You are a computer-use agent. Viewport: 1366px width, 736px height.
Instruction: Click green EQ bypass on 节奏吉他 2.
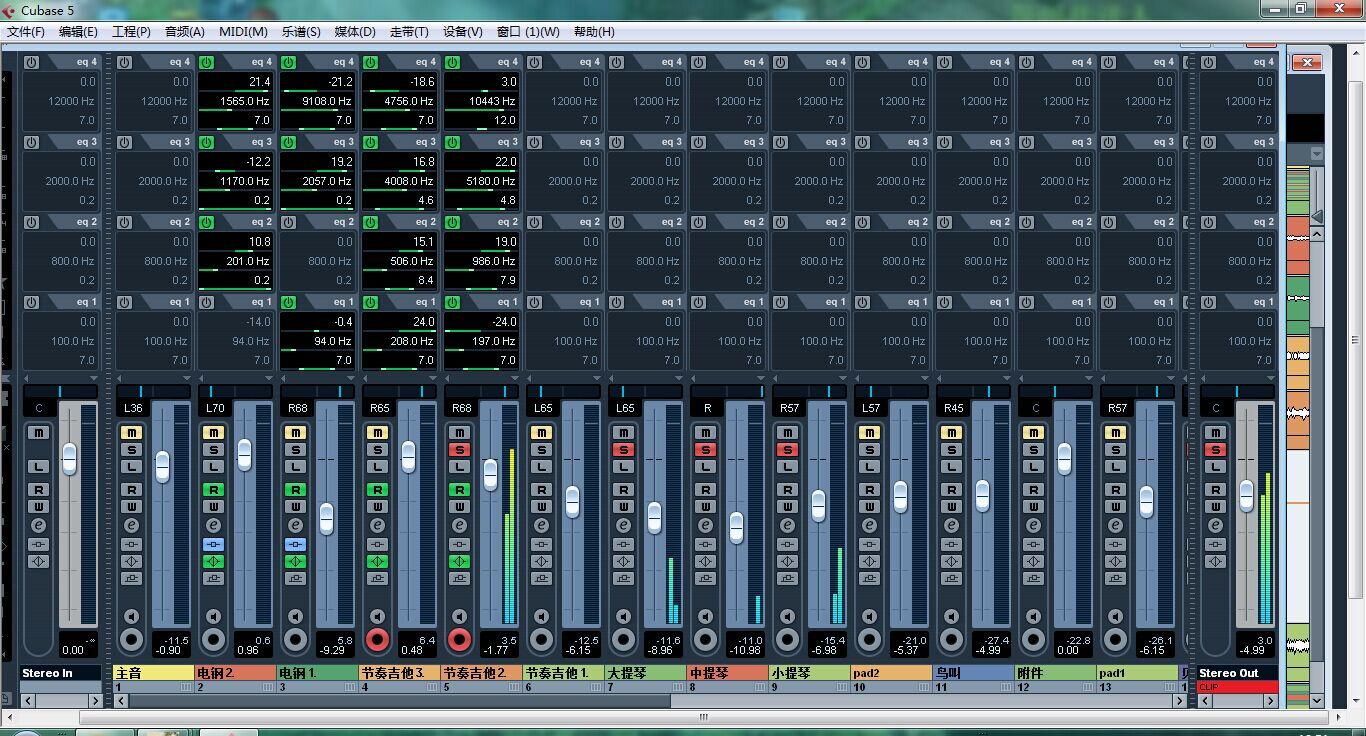click(459, 561)
